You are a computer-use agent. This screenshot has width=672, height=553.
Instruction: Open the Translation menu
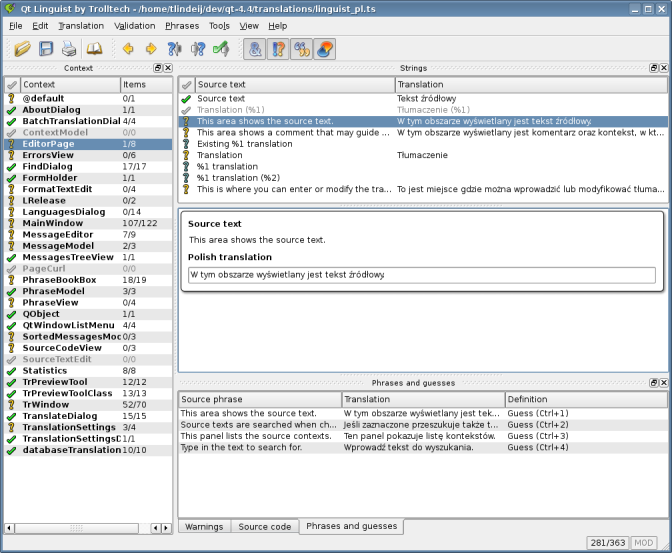pyautogui.click(x=81, y=25)
